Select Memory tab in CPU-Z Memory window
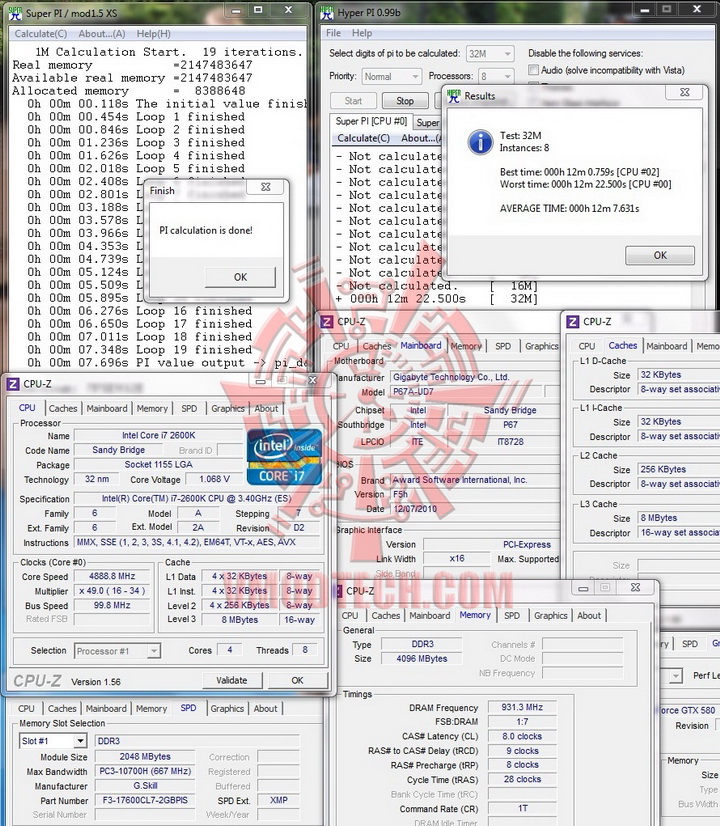This screenshot has height=826, width=720. pyautogui.click(x=475, y=615)
